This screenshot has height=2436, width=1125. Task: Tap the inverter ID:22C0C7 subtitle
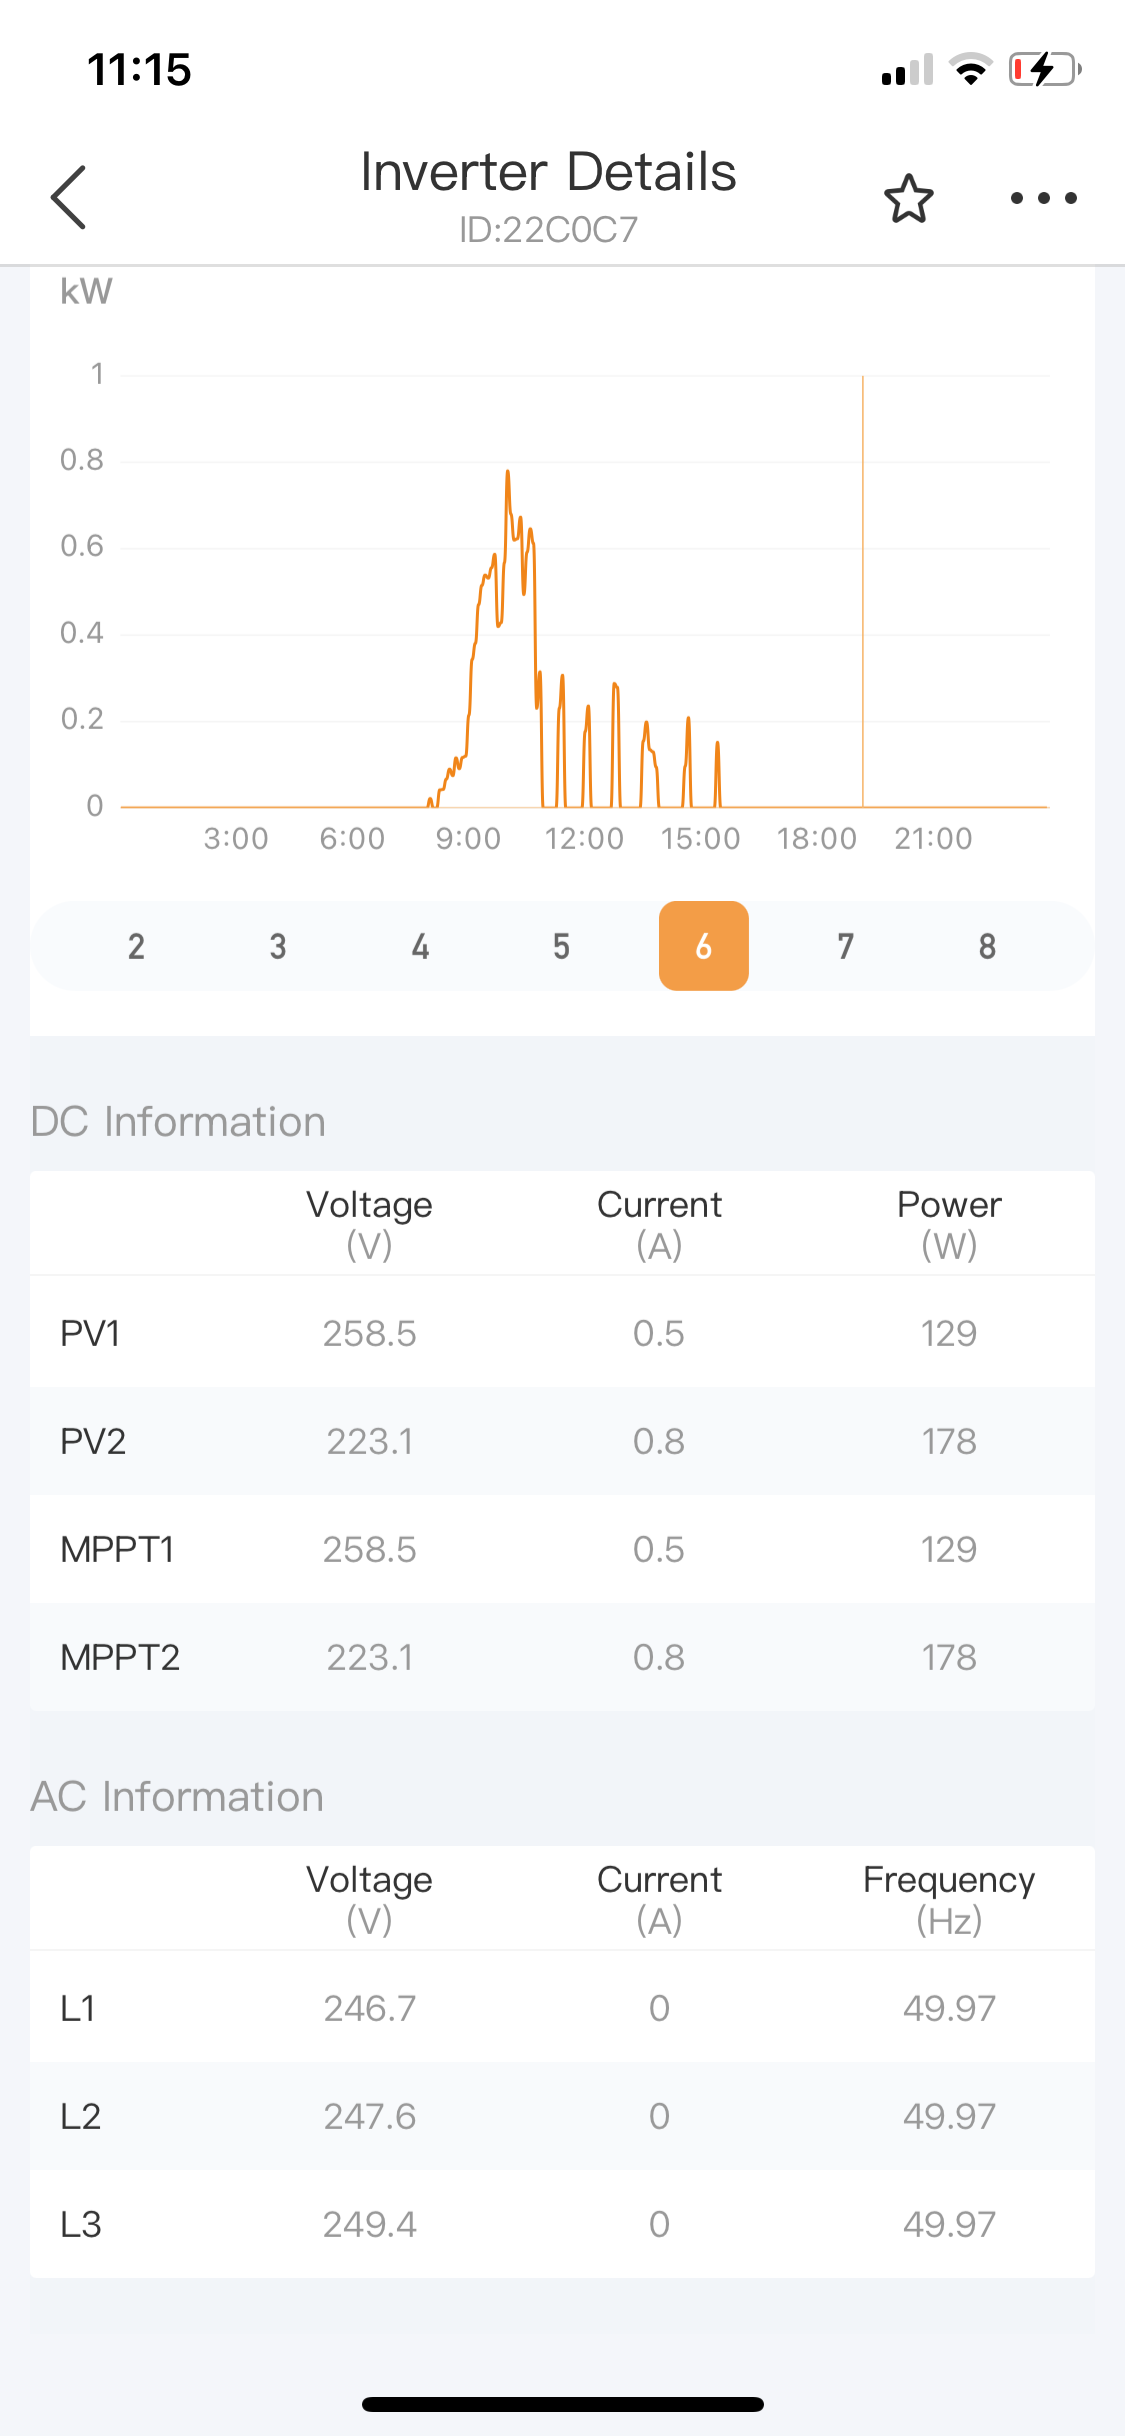point(548,230)
